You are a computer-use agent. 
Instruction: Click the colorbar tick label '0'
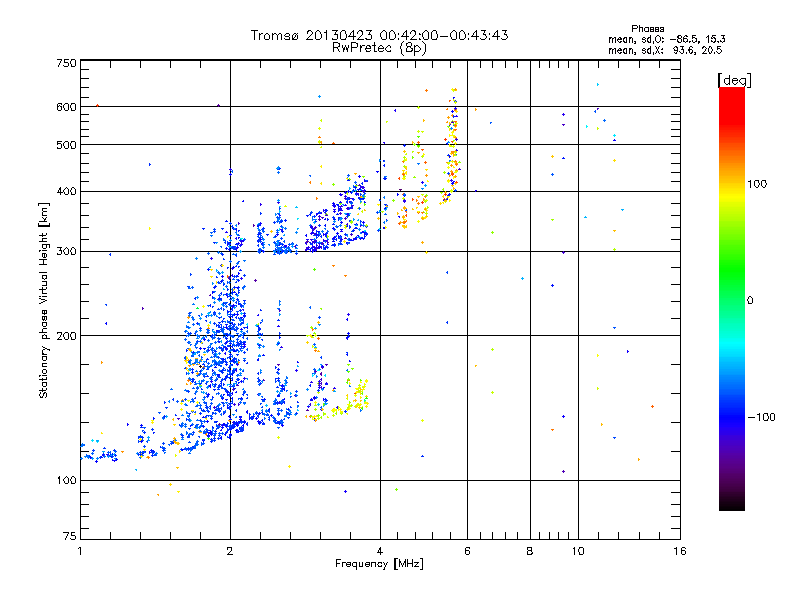pos(750,301)
